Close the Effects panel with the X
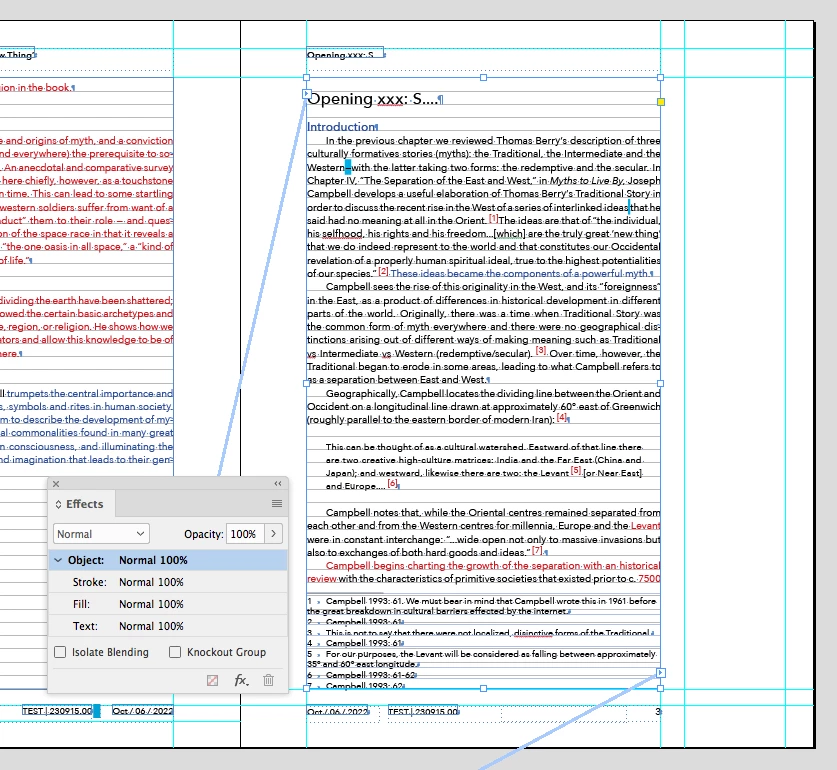 pyautogui.click(x=56, y=484)
